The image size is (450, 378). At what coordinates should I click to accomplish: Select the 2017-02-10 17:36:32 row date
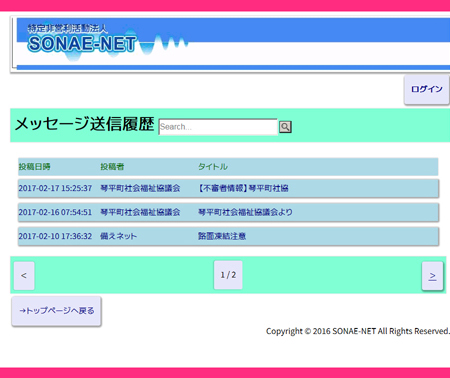[55, 236]
